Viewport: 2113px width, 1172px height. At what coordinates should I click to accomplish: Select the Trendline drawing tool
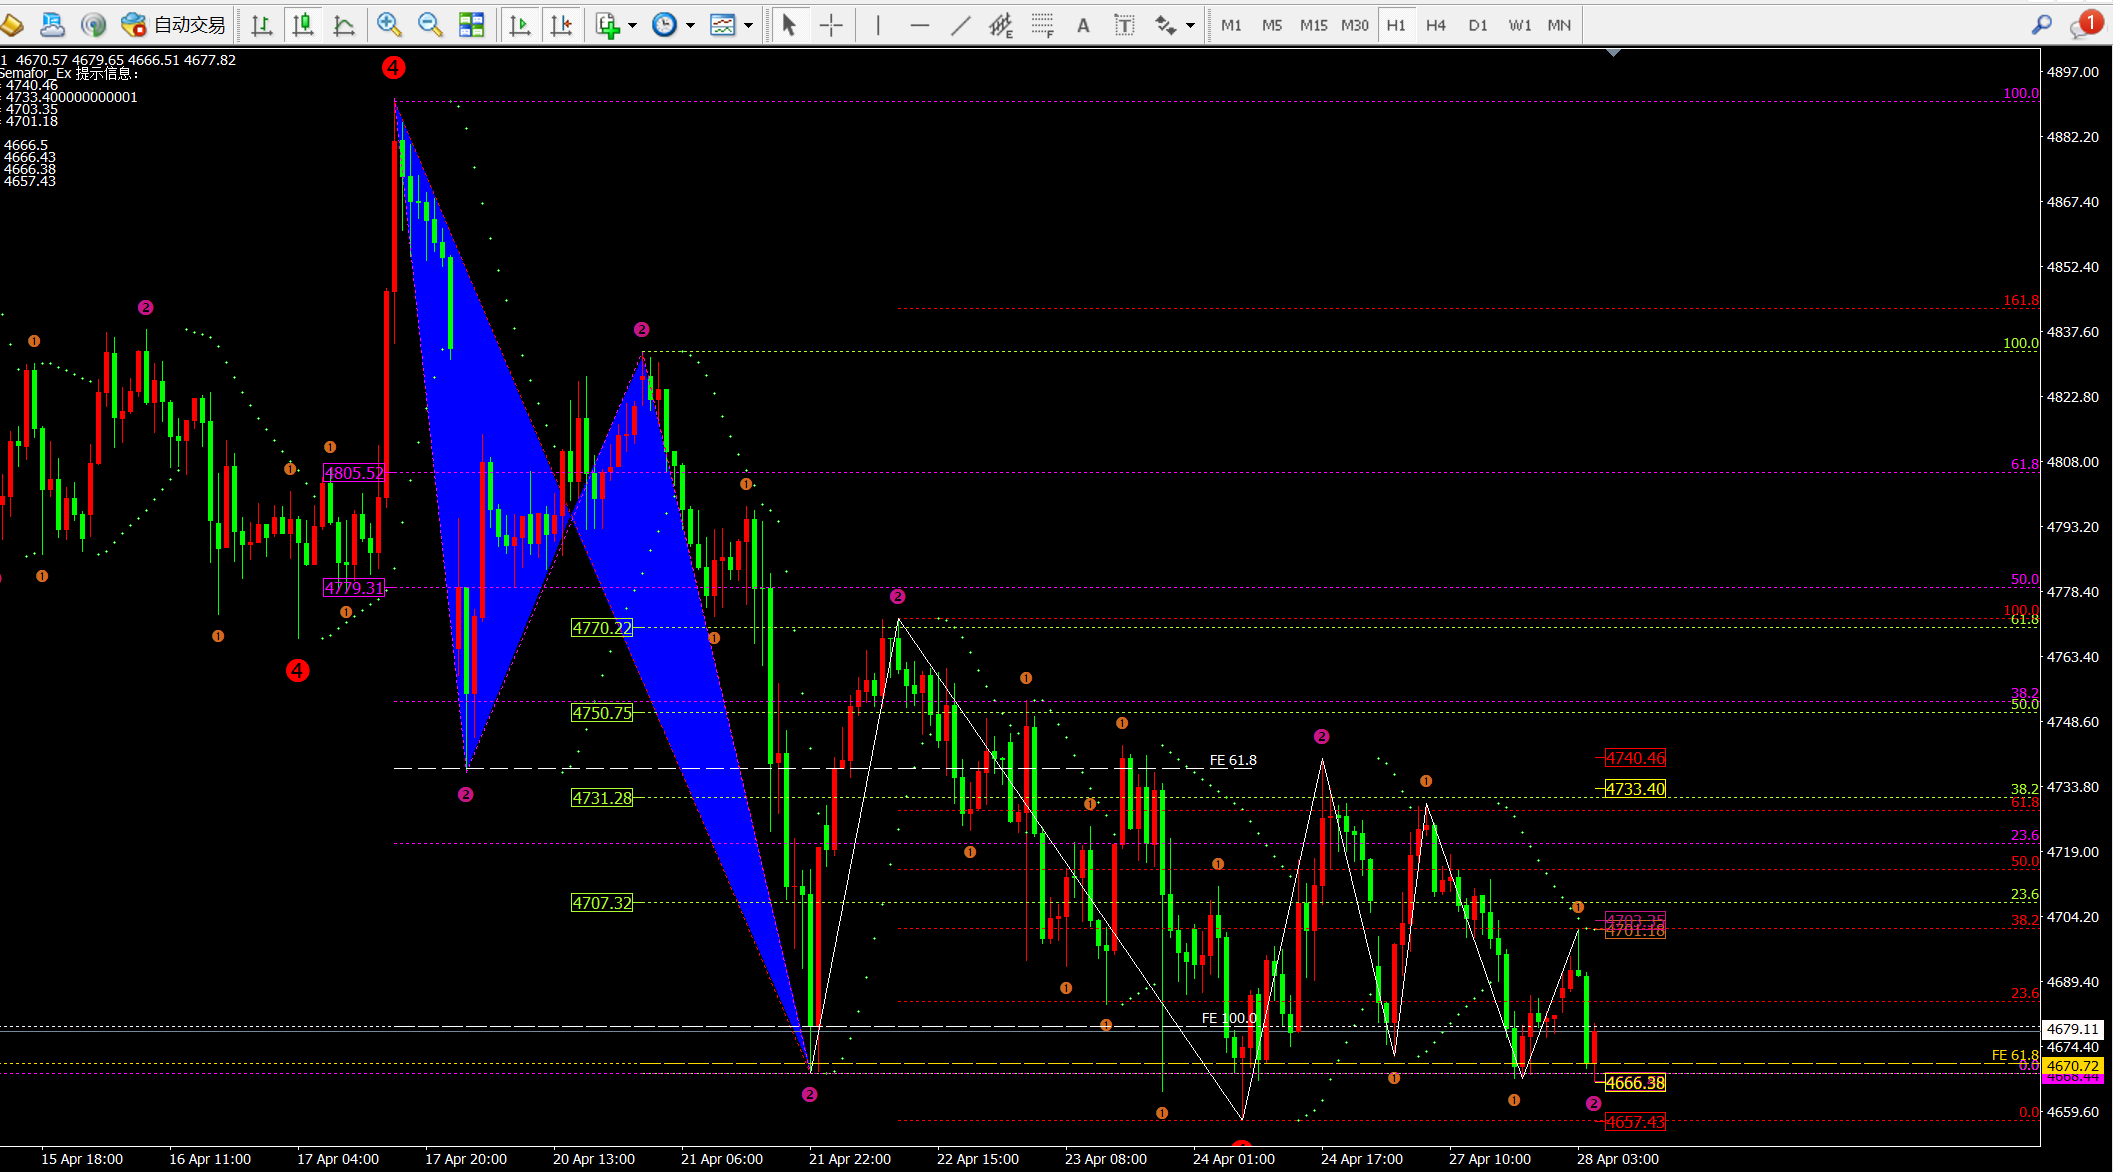coord(960,25)
